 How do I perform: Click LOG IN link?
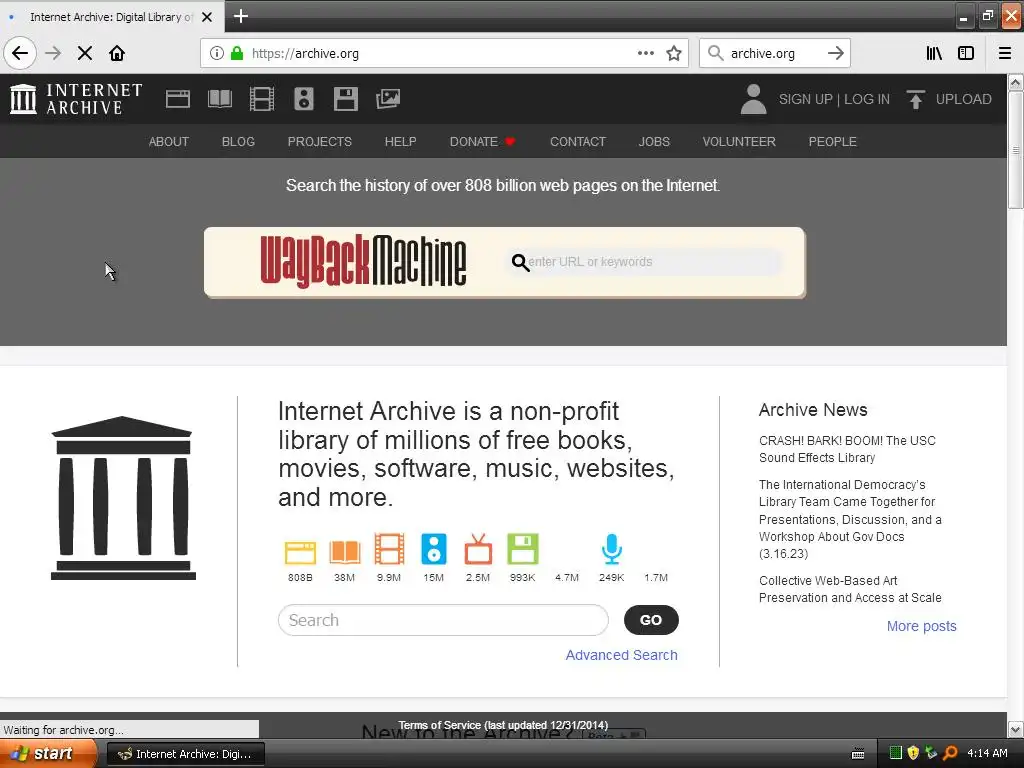867,99
